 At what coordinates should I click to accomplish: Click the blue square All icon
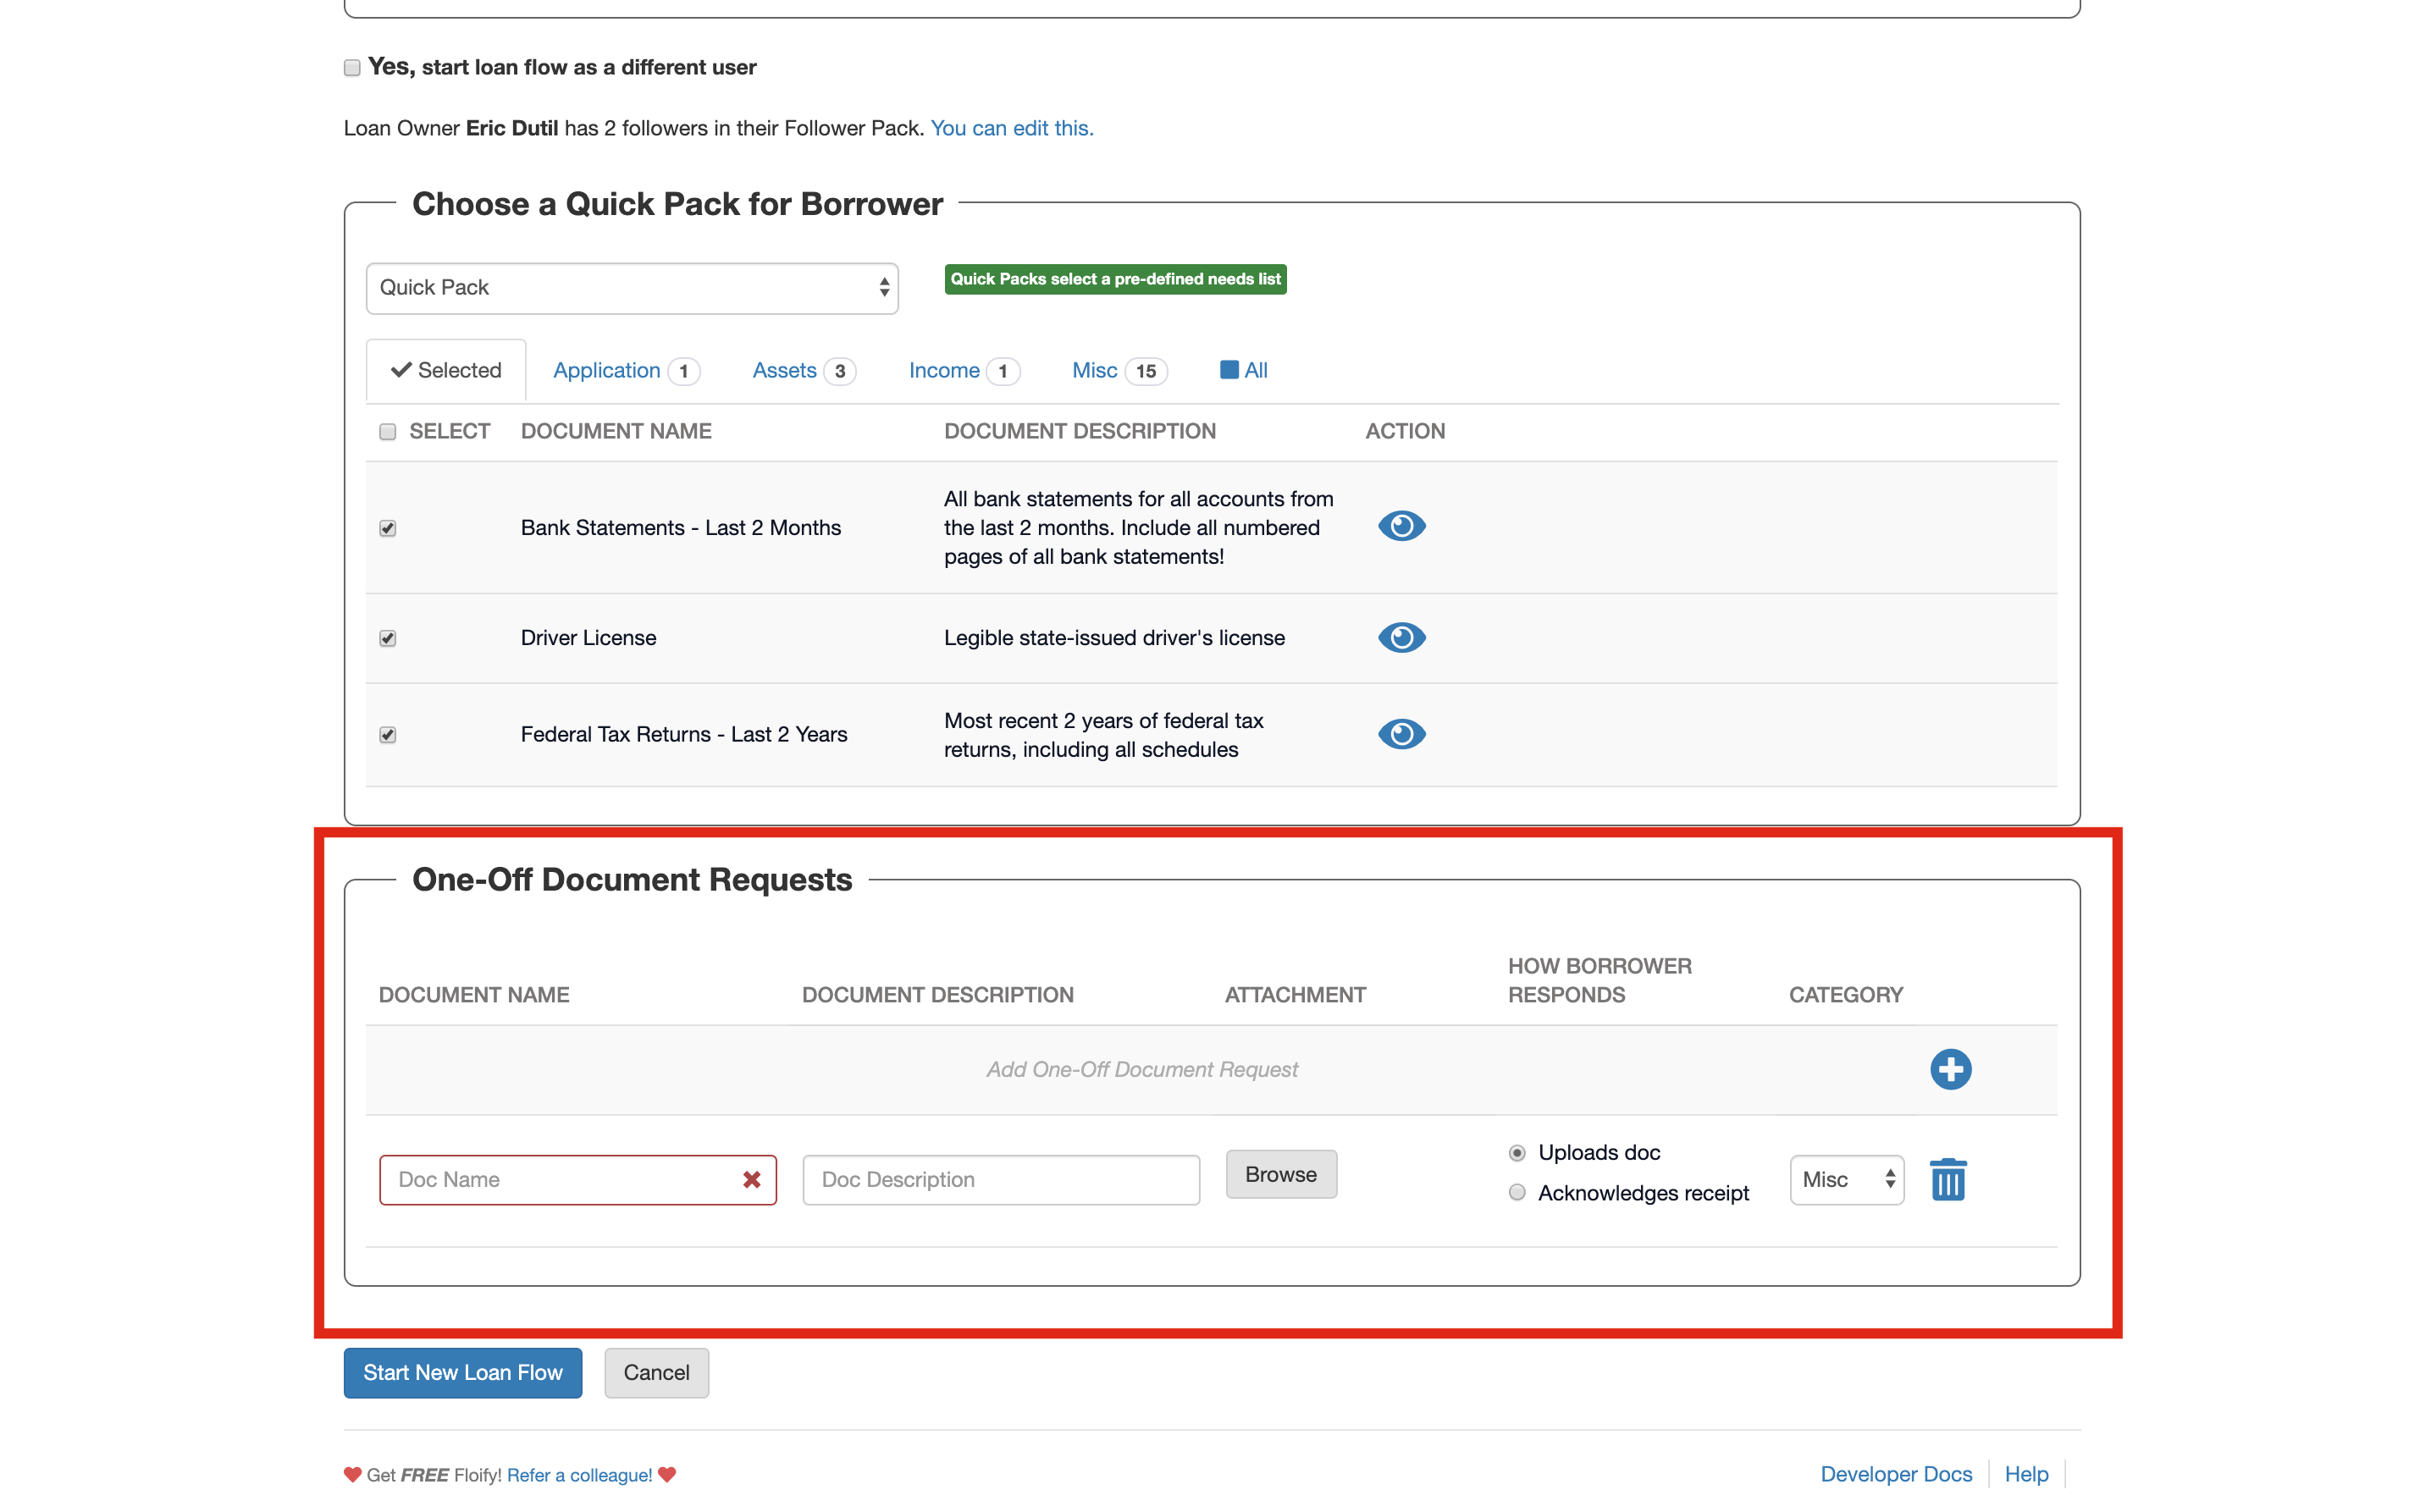(x=1229, y=370)
